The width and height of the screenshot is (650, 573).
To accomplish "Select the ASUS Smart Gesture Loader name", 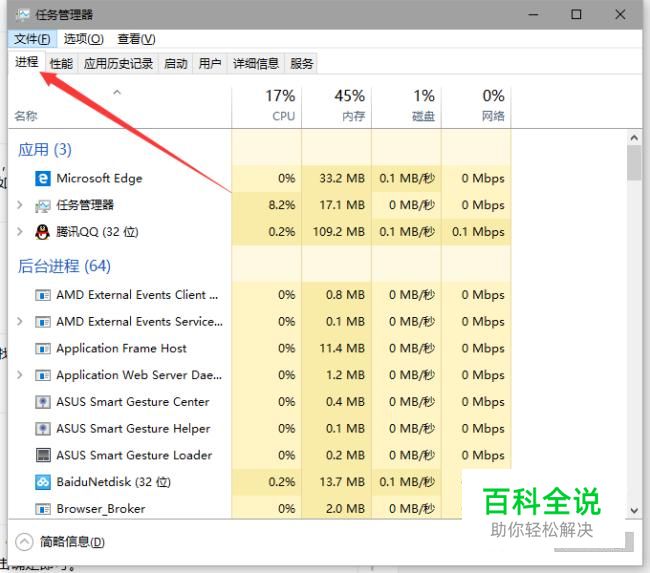I will 134,455.
